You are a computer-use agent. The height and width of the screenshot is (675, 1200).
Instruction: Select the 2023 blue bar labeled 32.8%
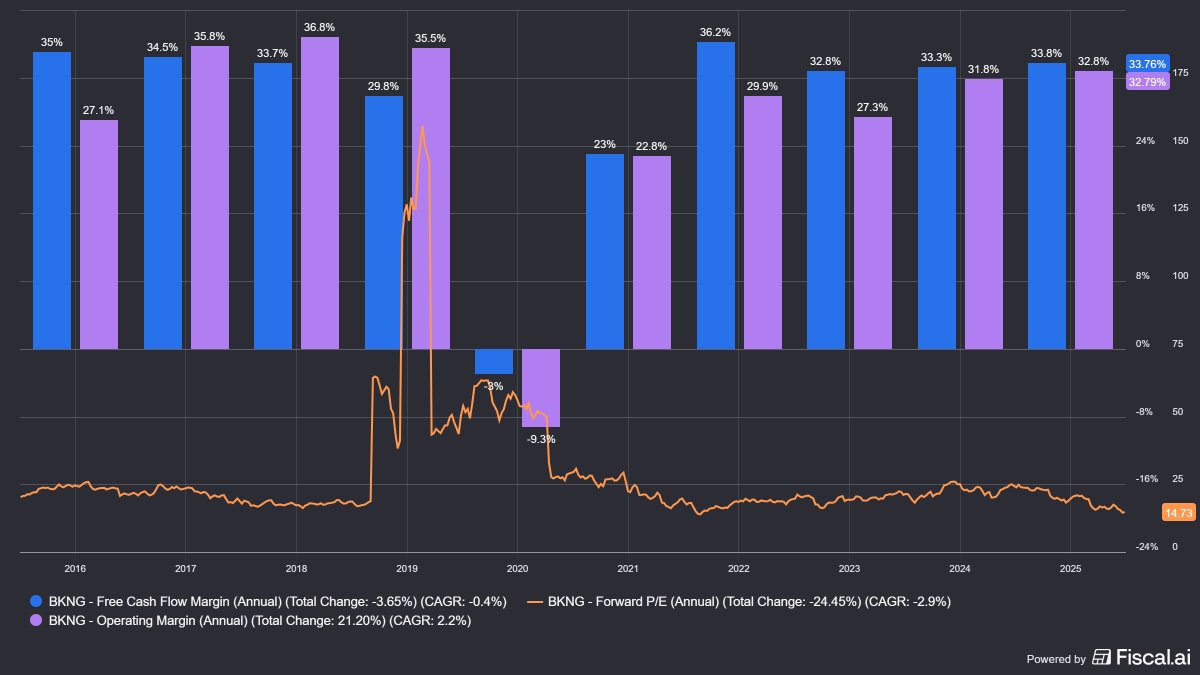click(x=826, y=210)
